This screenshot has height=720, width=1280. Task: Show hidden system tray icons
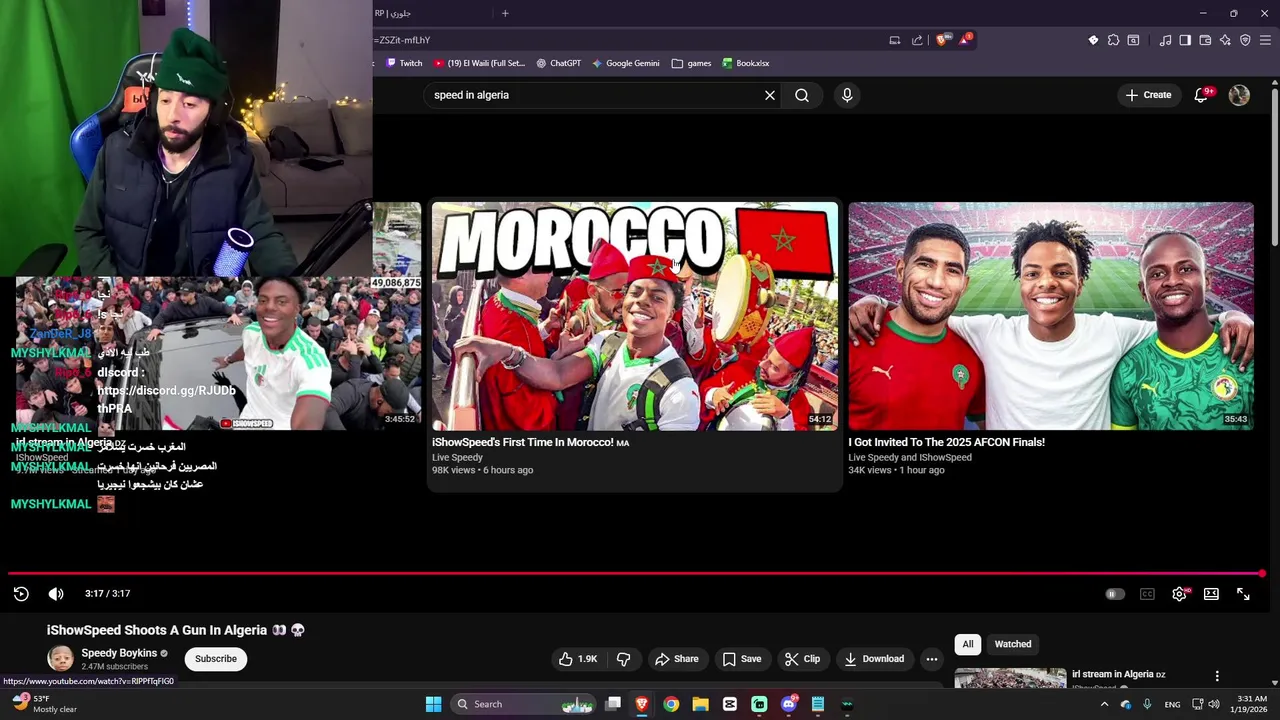(x=1104, y=704)
